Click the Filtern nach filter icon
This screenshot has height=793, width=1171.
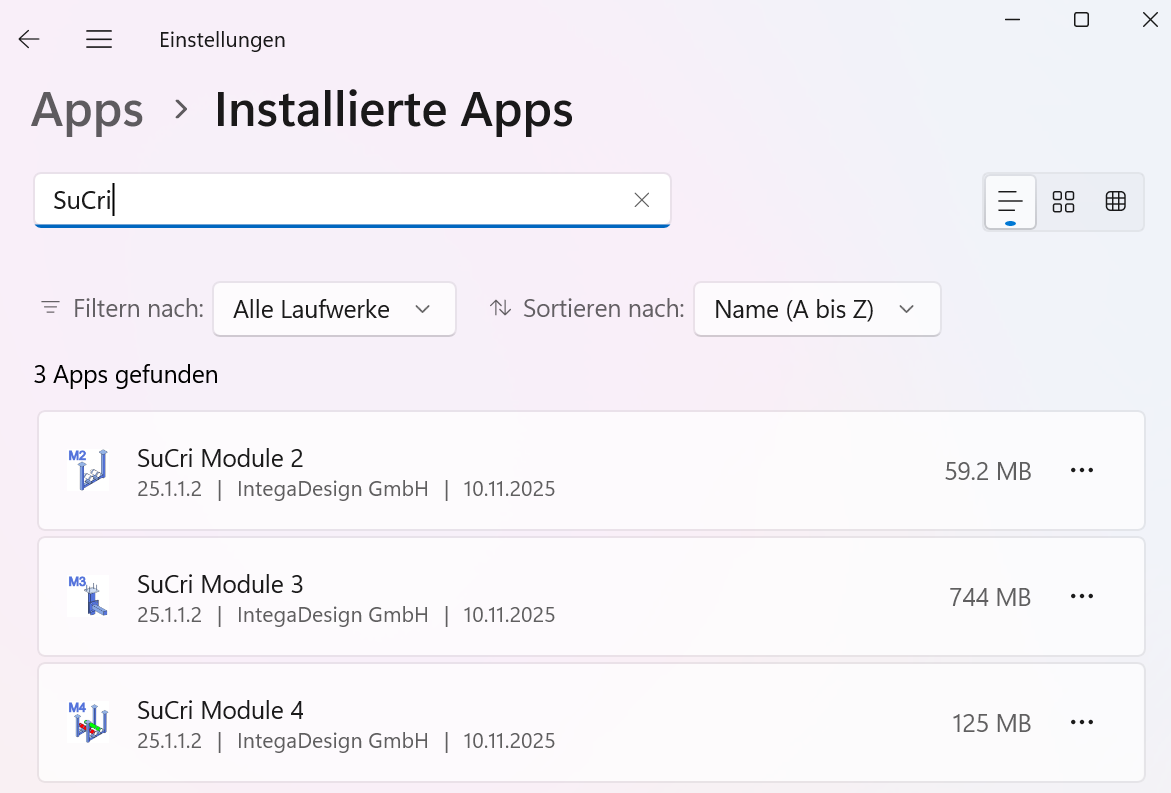coord(50,308)
